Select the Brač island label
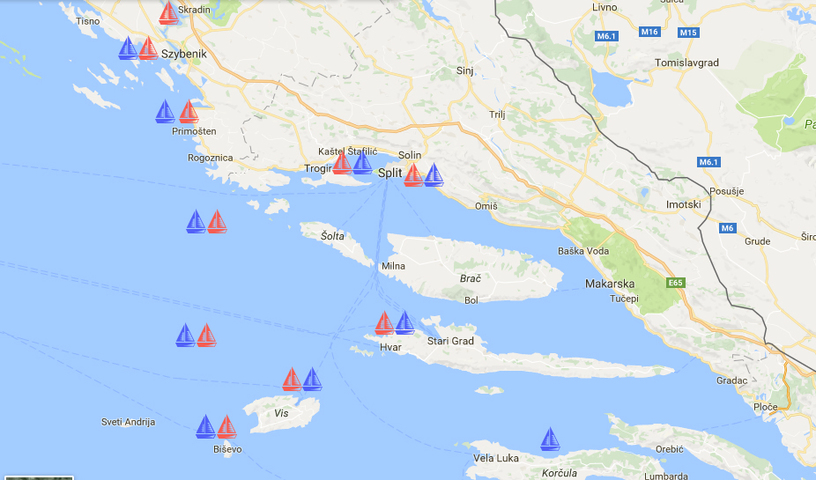This screenshot has height=480, width=816. tap(470, 279)
